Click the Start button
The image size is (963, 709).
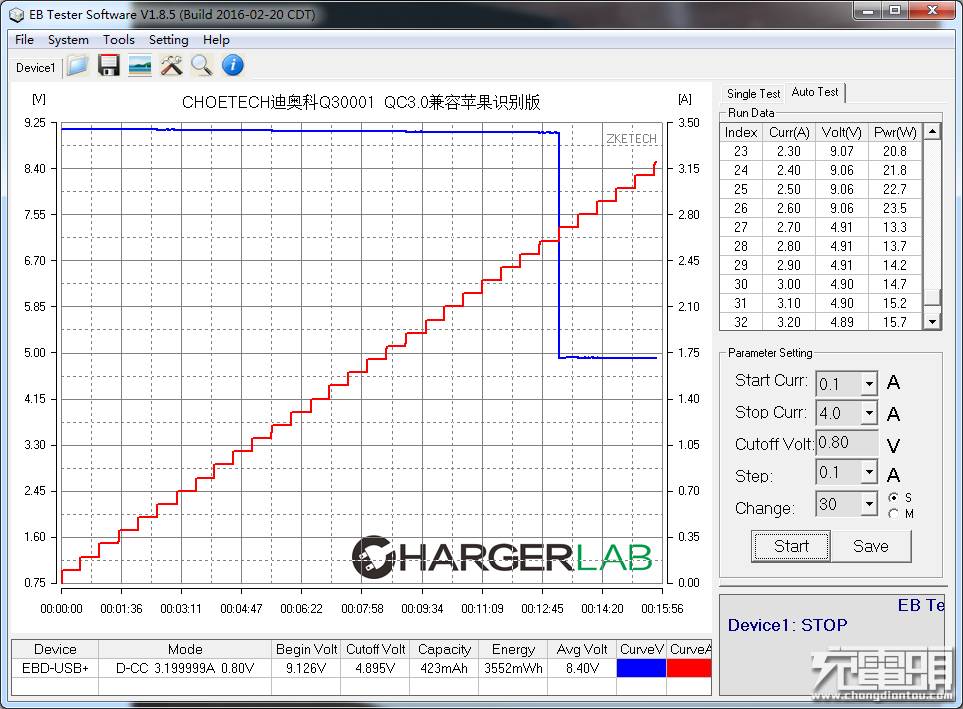point(791,546)
